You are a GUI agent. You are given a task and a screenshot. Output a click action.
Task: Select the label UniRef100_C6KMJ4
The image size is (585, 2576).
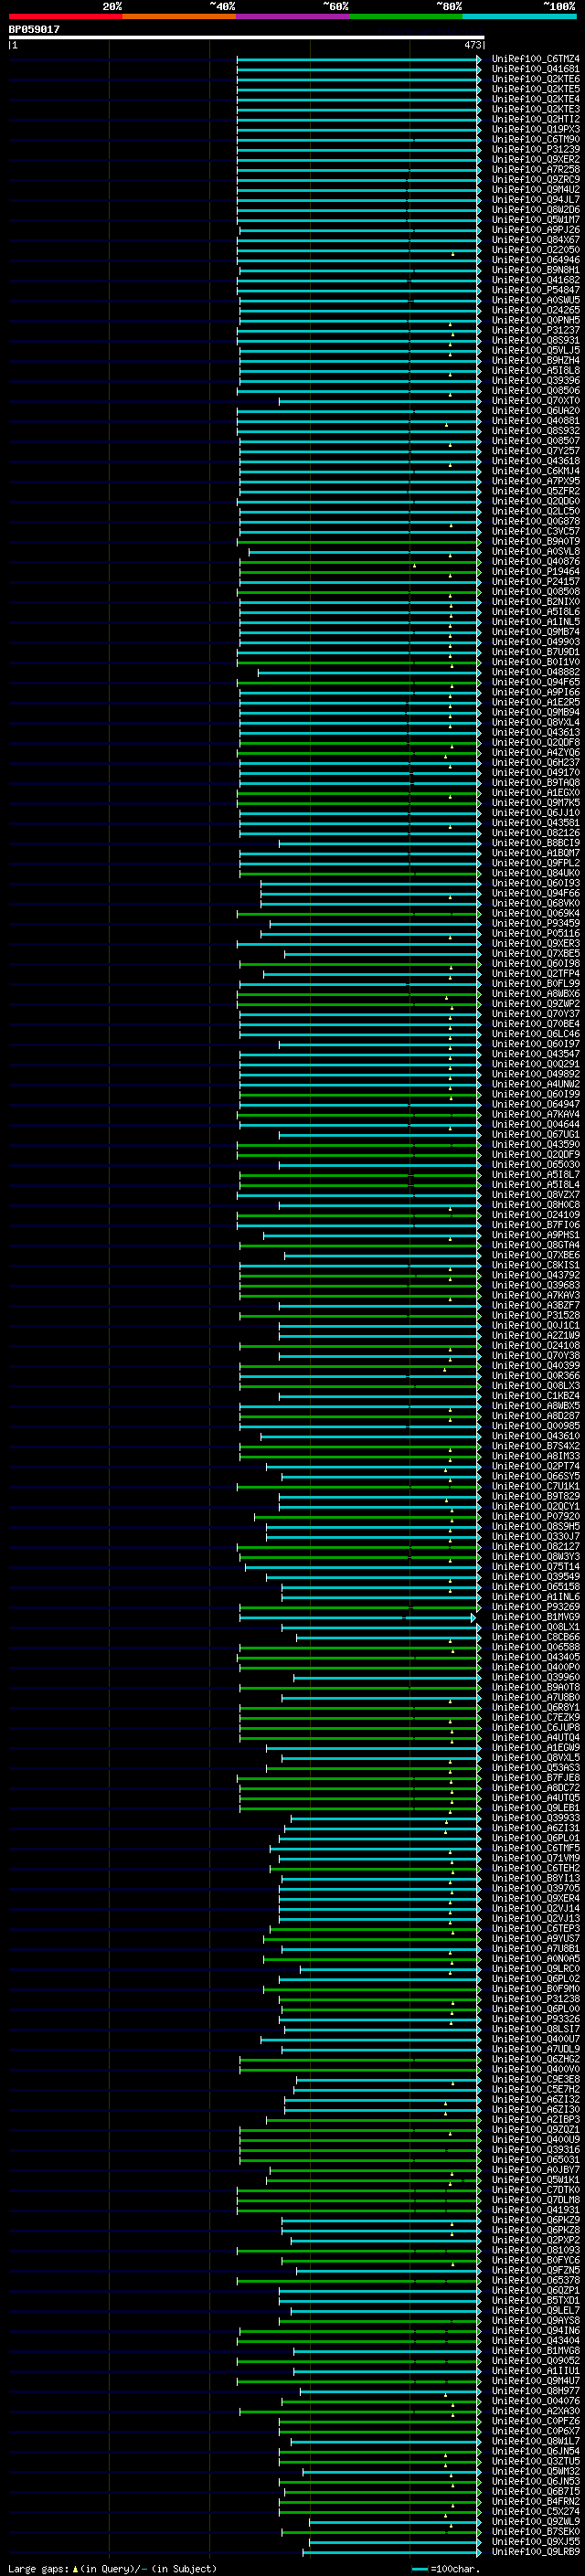[x=536, y=471]
